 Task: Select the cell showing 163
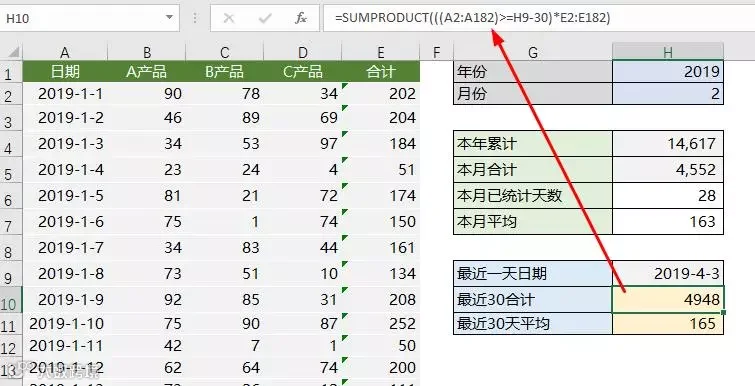[x=668, y=221]
